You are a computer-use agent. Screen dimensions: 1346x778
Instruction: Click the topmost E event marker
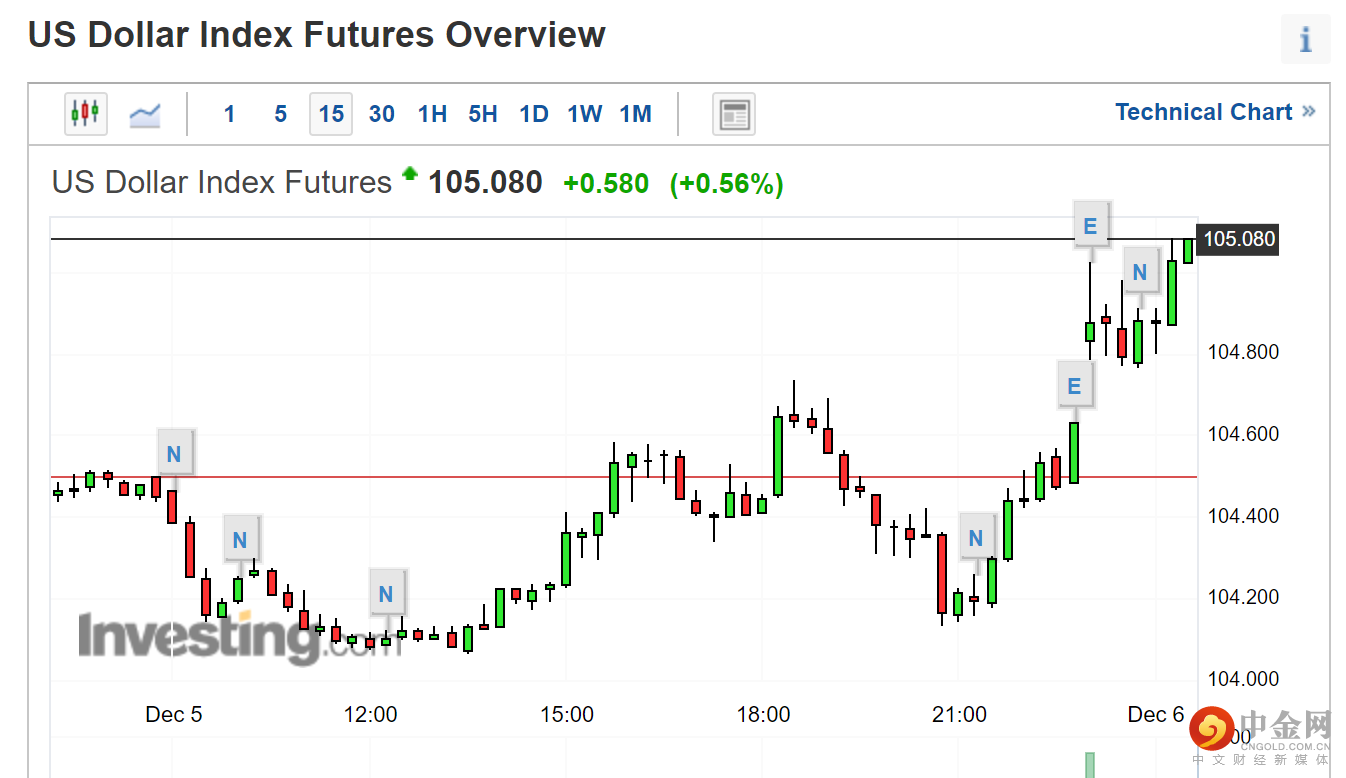(x=1090, y=226)
